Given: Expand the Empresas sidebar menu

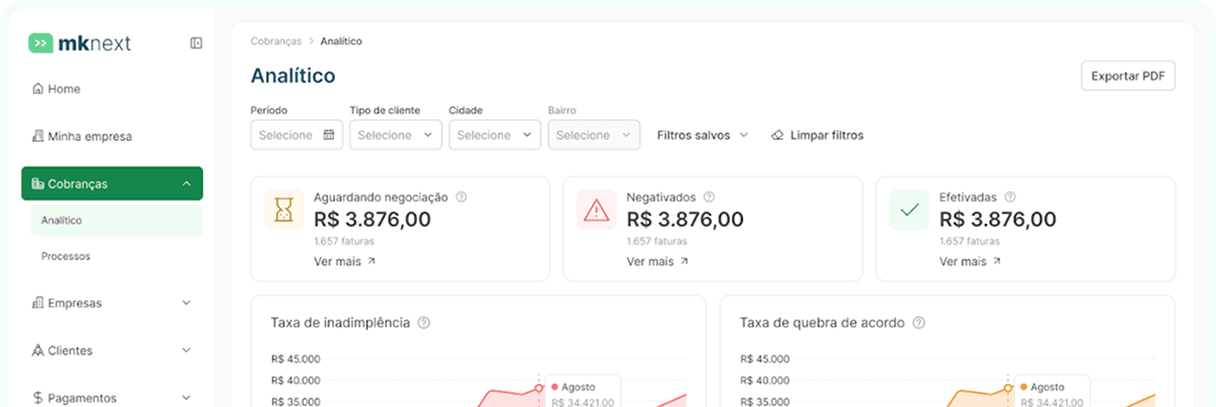Looking at the screenshot, I should 186,303.
